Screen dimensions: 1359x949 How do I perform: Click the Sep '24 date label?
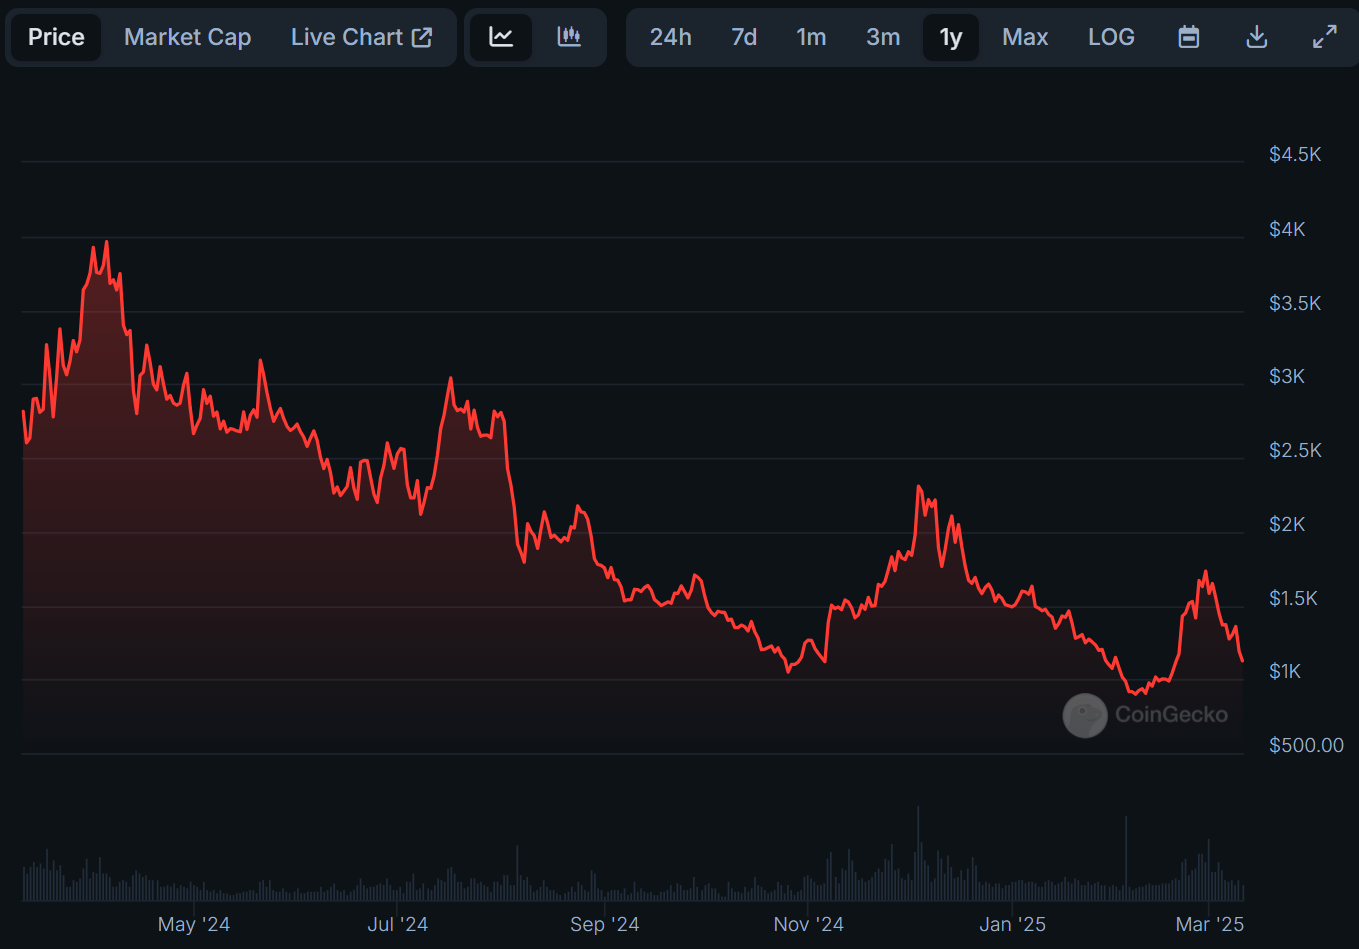click(605, 924)
